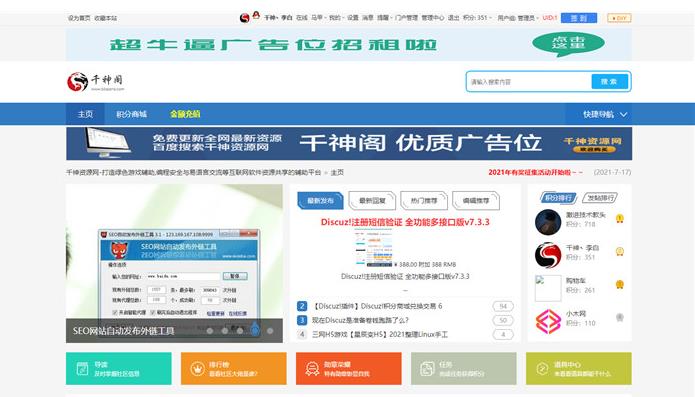Click the 导读 tile icon
Screen dimensions: 695x397
click(x=82, y=368)
